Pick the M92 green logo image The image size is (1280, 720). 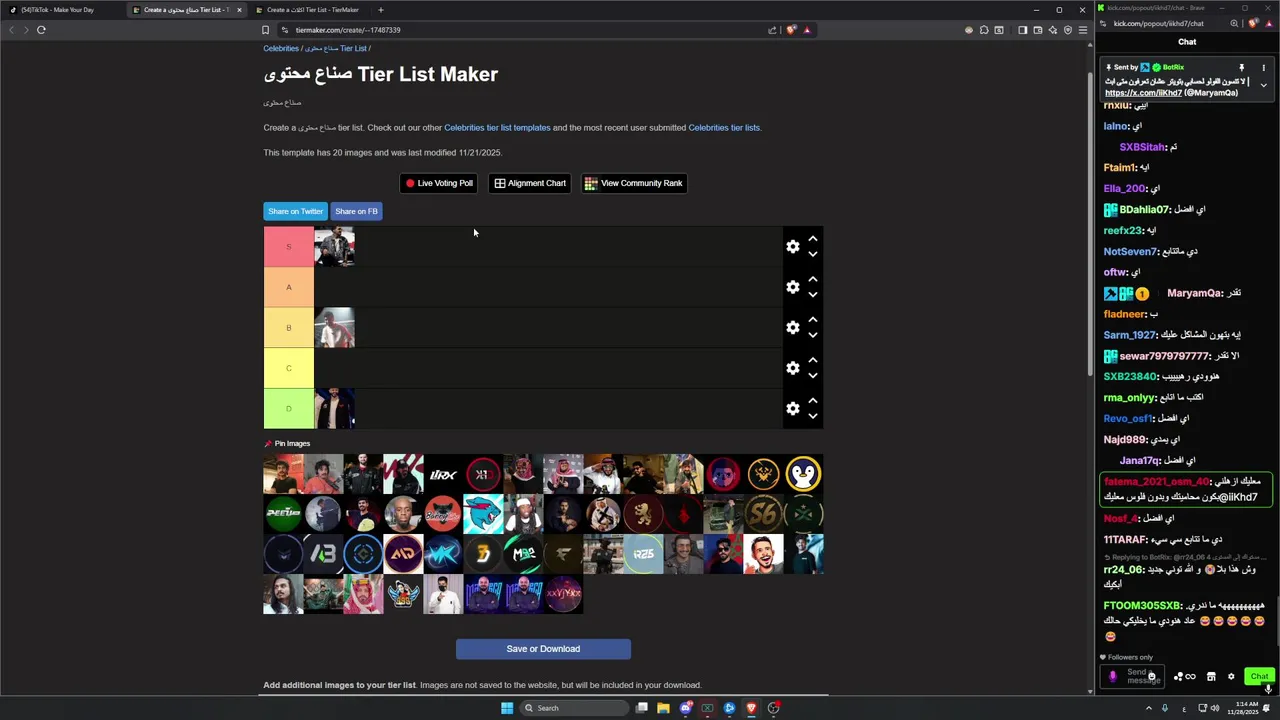[523, 554]
